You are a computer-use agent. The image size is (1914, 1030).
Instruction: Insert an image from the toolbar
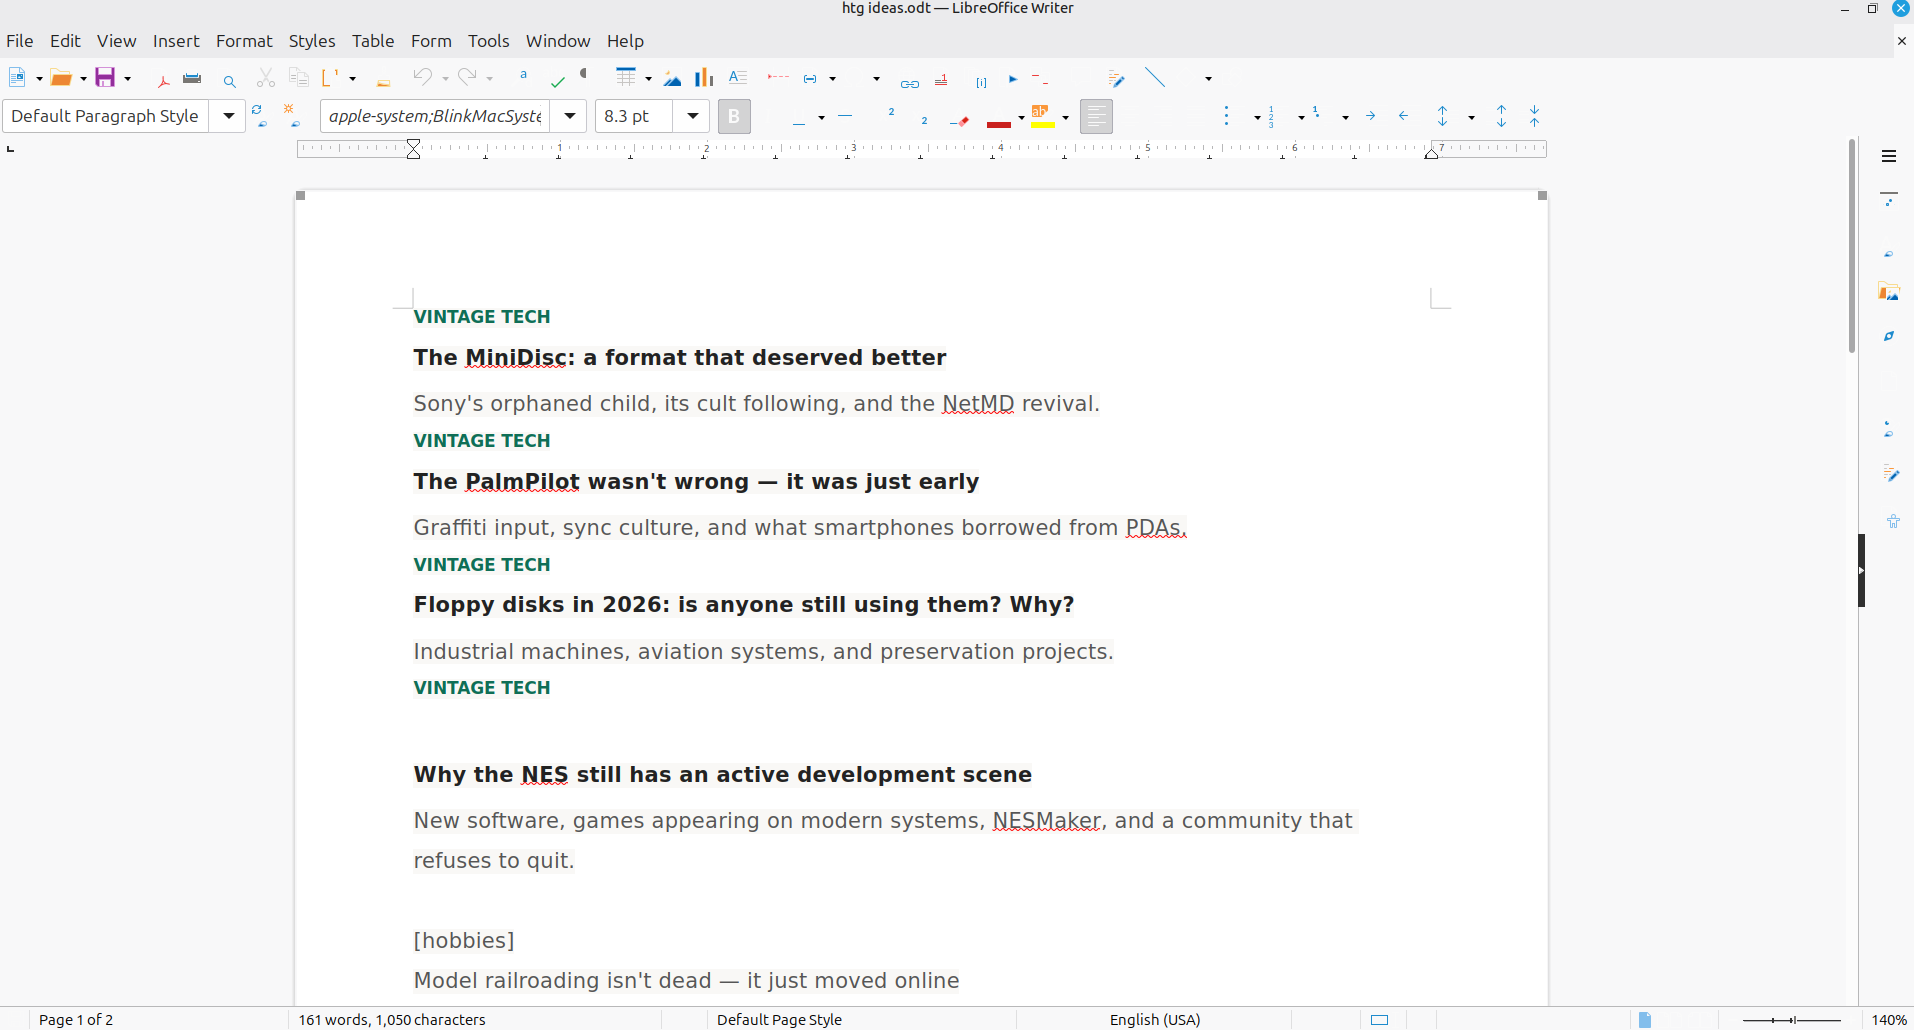(x=672, y=78)
